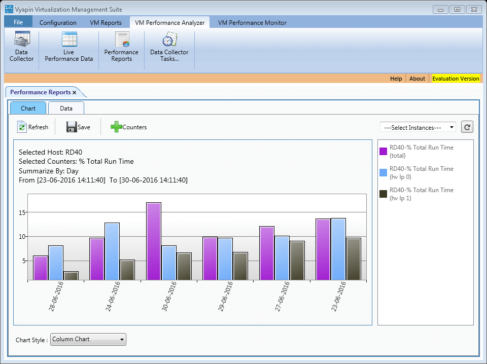
Task: Open the File menu
Action: tap(18, 22)
